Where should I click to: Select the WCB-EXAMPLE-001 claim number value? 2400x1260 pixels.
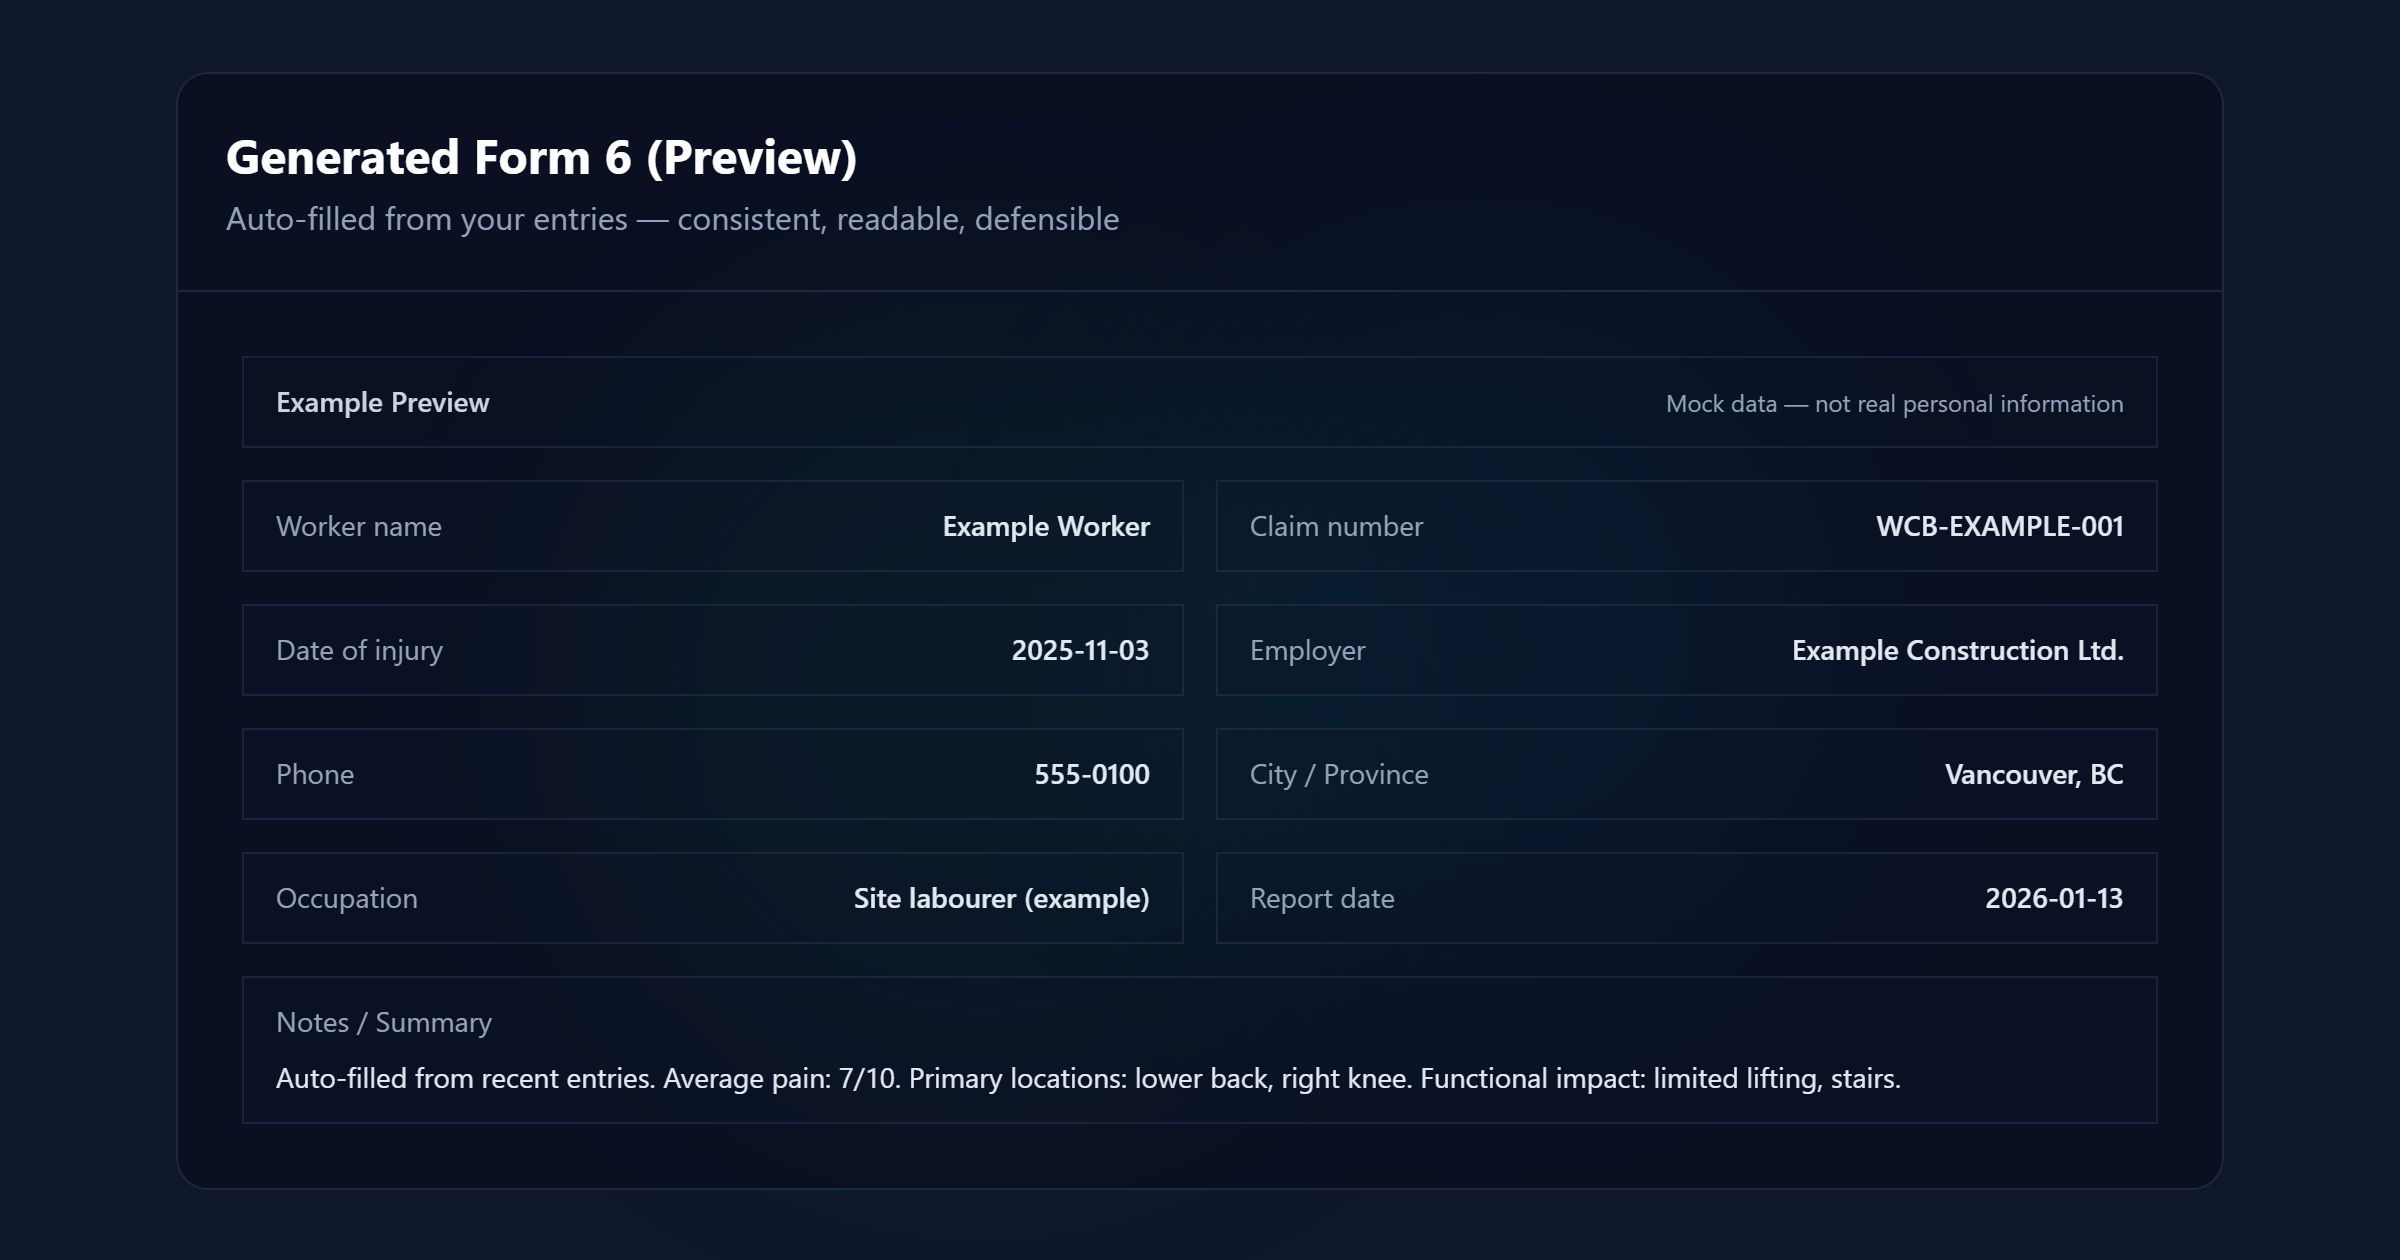point(1999,526)
